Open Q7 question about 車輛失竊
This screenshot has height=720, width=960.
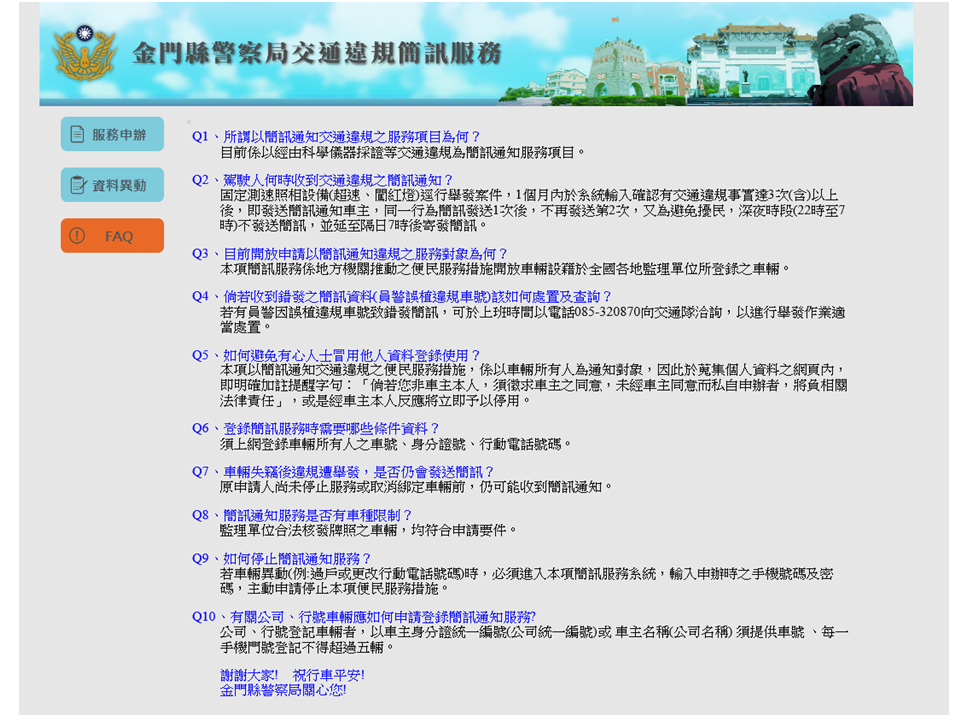pyautogui.click(x=343, y=472)
